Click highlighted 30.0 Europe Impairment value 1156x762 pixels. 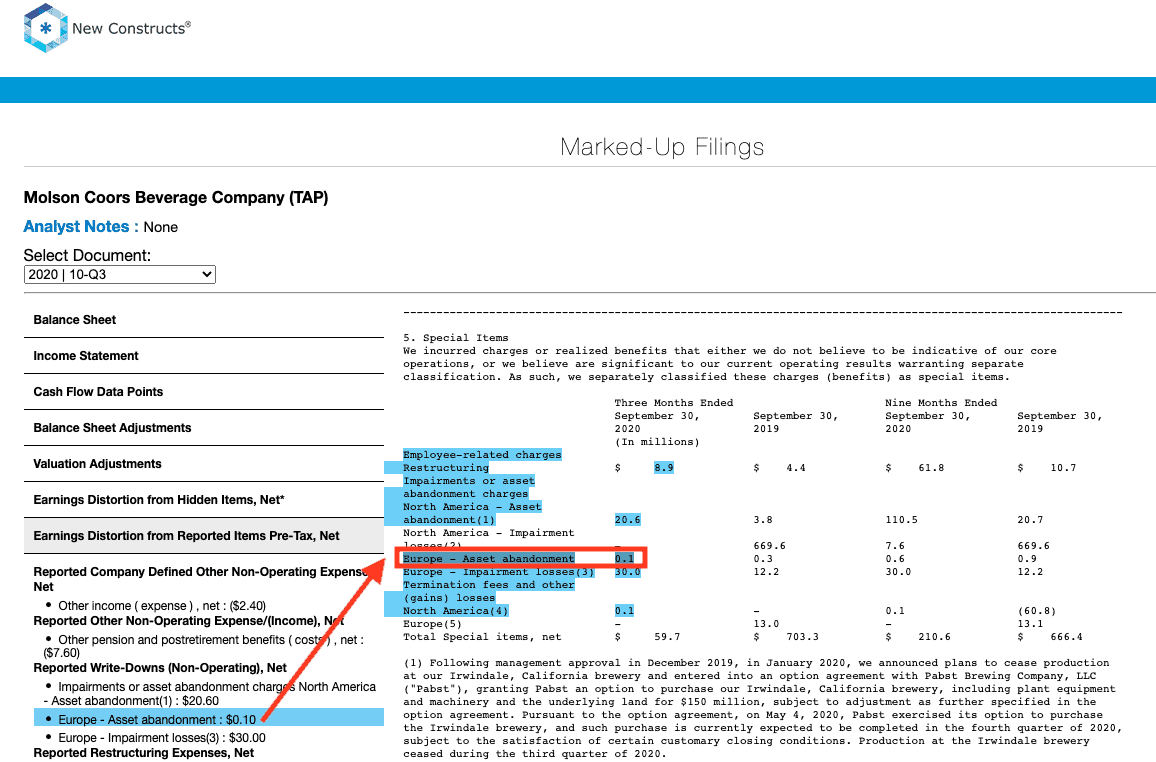click(627, 572)
